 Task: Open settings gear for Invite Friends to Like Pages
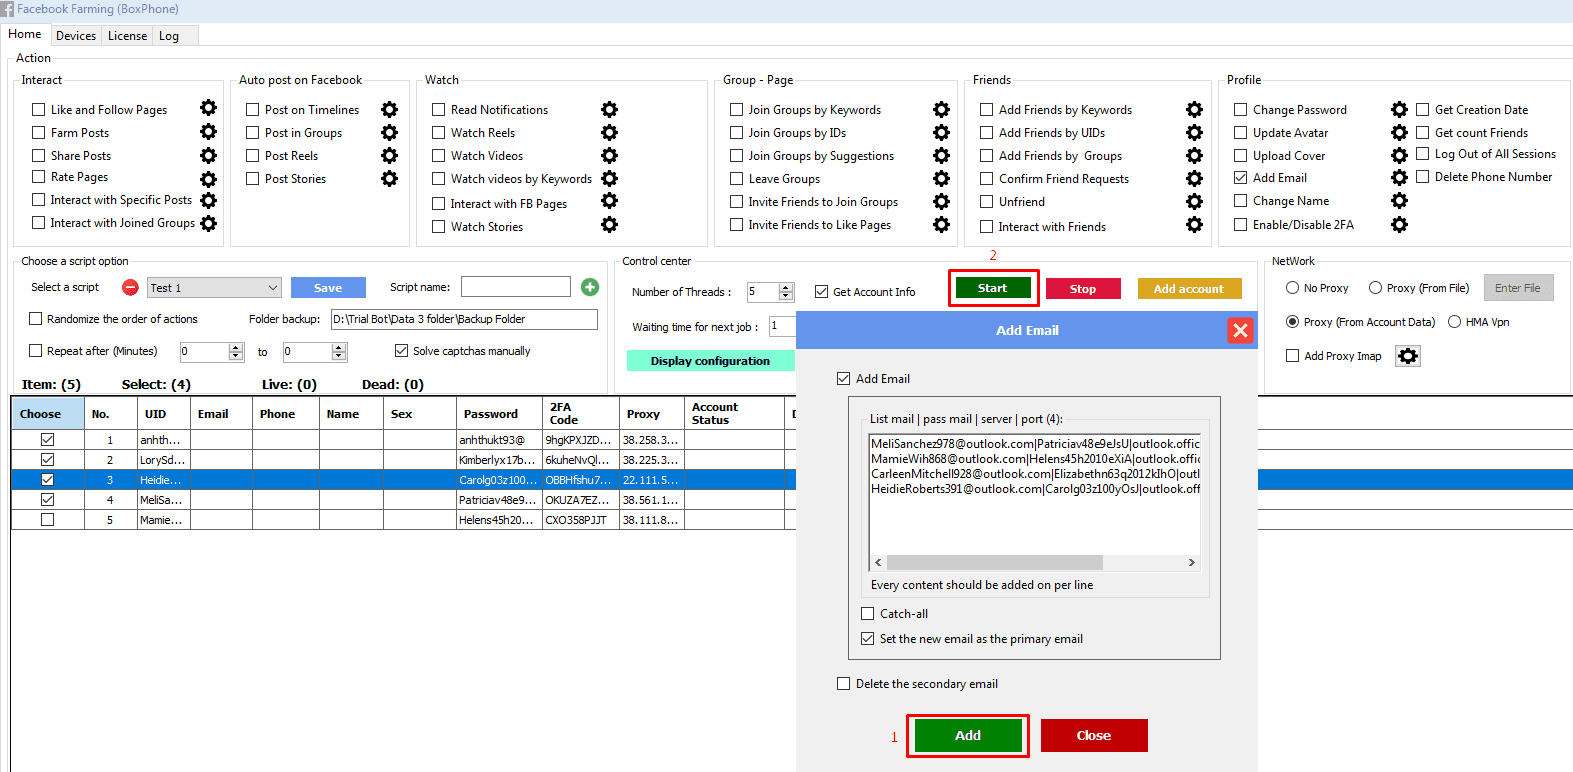941,224
